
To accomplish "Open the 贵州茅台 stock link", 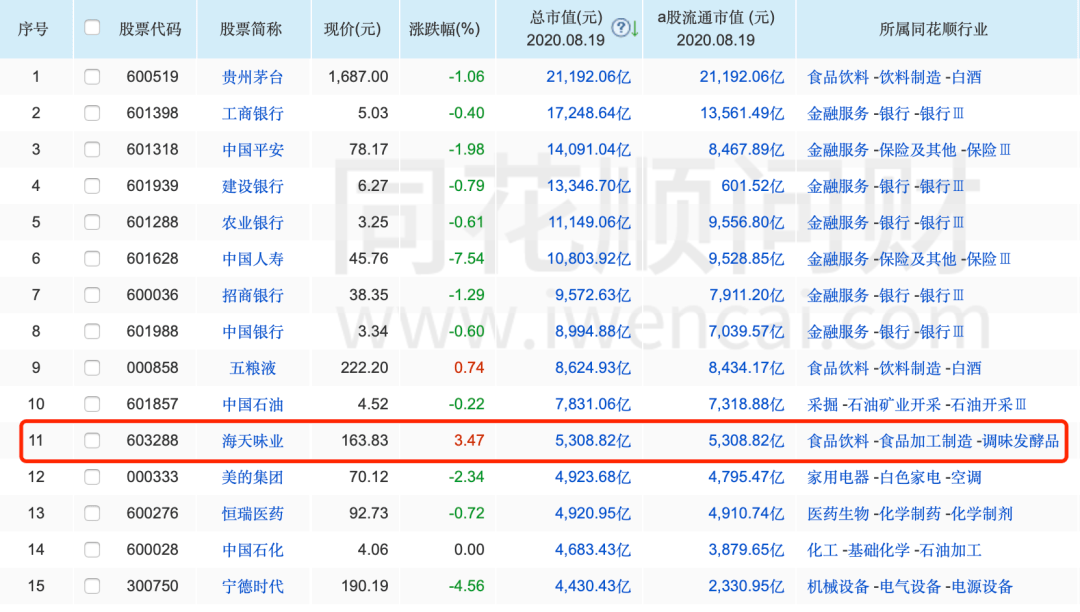I will click(x=253, y=76).
